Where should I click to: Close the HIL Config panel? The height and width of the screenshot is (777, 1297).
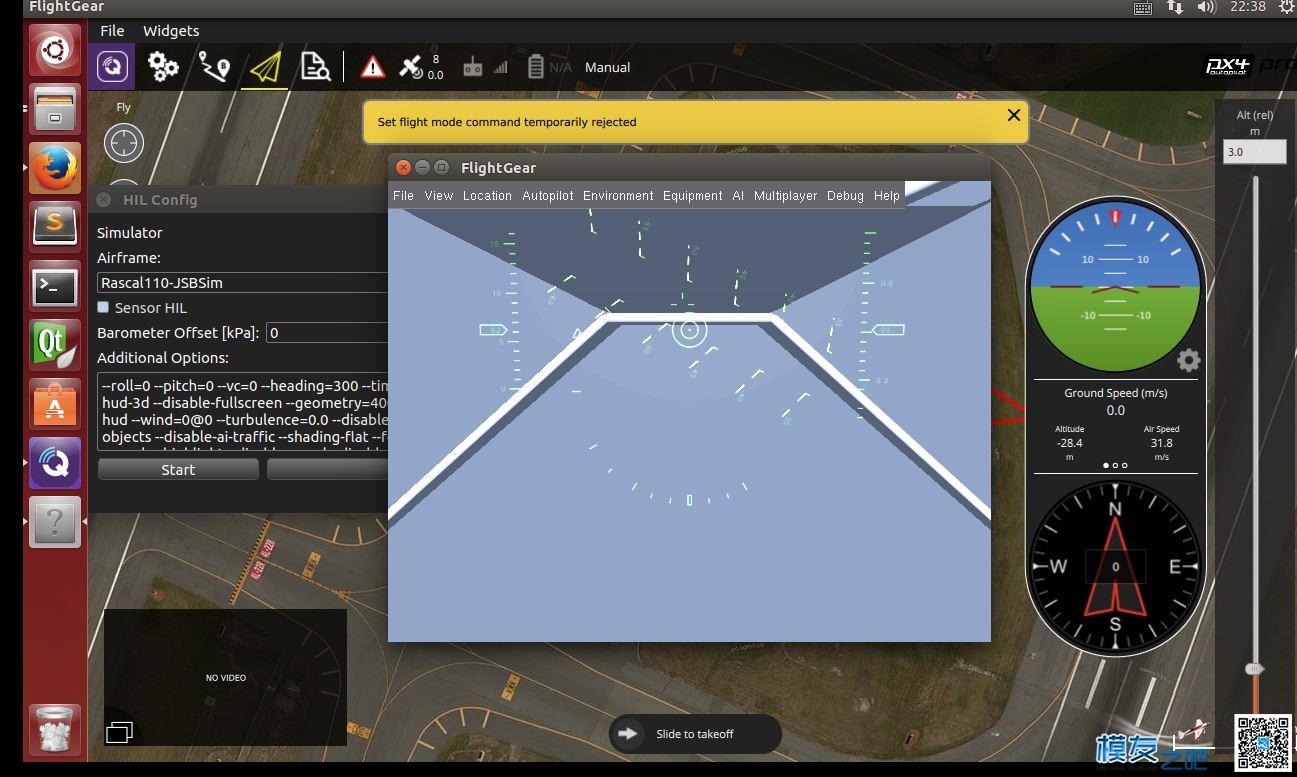point(104,200)
